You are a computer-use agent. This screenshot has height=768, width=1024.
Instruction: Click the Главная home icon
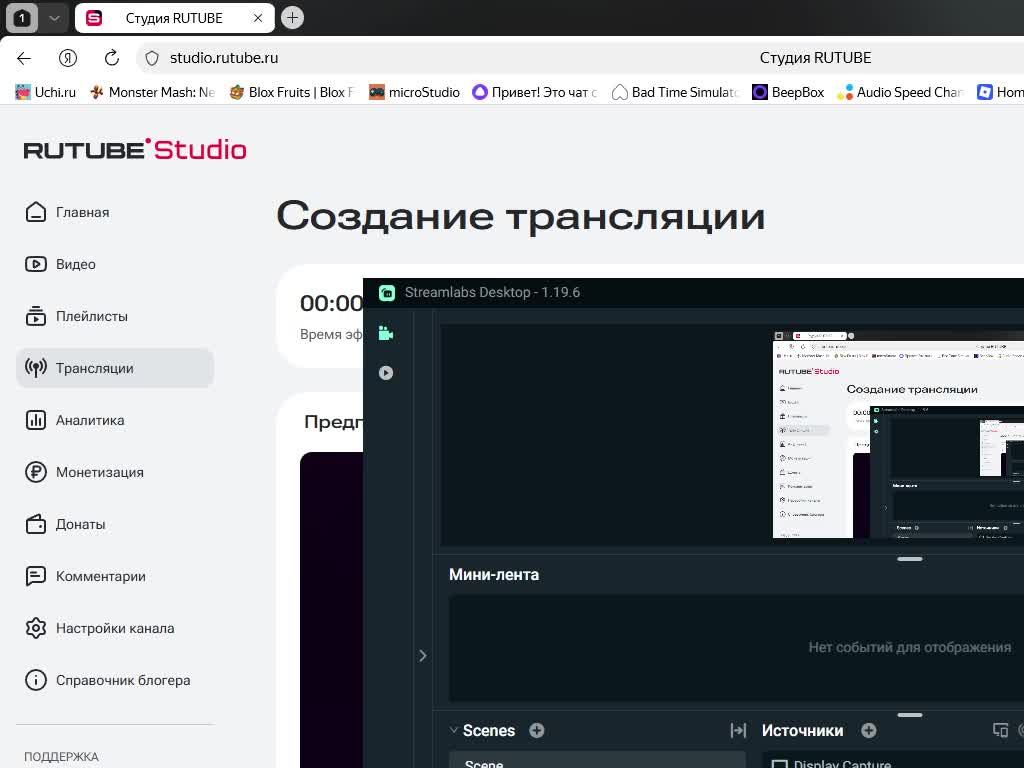click(x=36, y=212)
